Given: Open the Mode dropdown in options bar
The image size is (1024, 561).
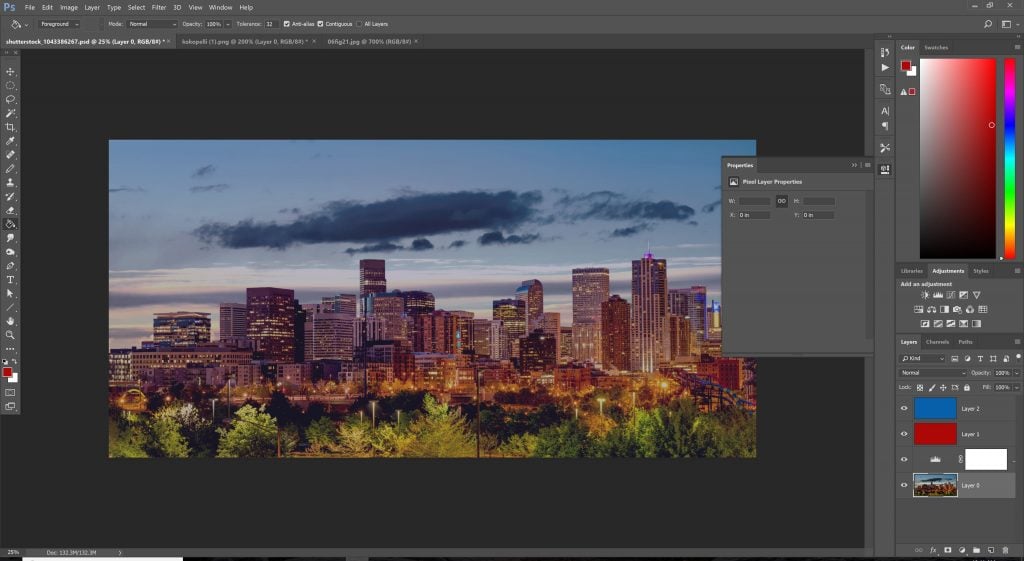Looking at the screenshot, I should (x=152, y=23).
